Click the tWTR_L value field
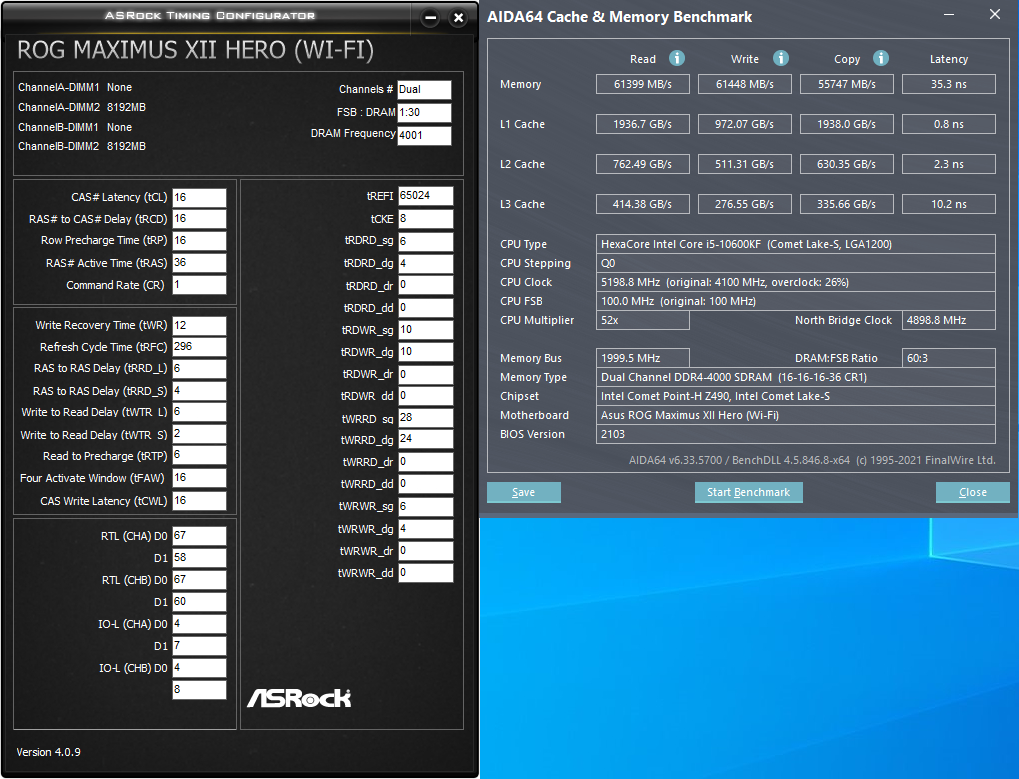The image size is (1019, 779). 200,412
